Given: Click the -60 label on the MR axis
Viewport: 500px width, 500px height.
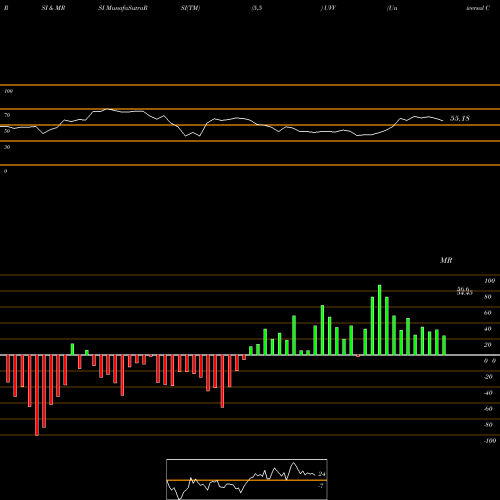Looking at the screenshot, I should pyautogui.click(x=488, y=409).
